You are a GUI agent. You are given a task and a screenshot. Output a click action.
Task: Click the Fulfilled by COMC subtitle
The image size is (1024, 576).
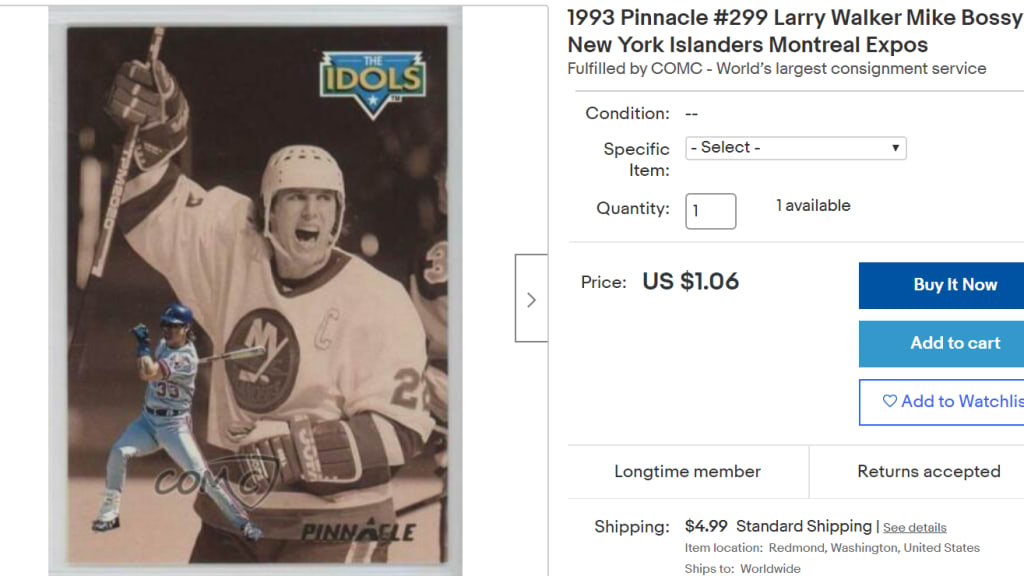click(776, 69)
